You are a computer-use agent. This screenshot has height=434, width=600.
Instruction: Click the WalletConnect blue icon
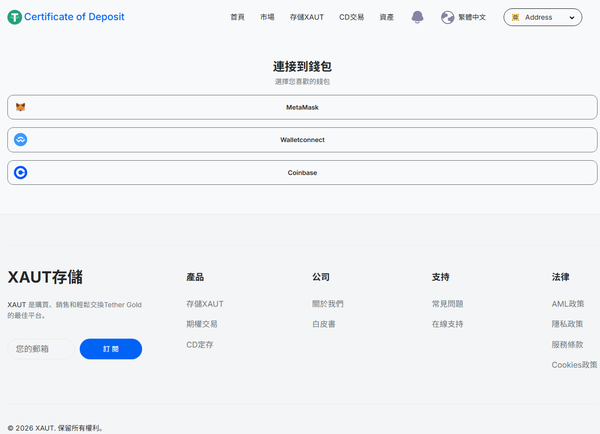click(21, 140)
